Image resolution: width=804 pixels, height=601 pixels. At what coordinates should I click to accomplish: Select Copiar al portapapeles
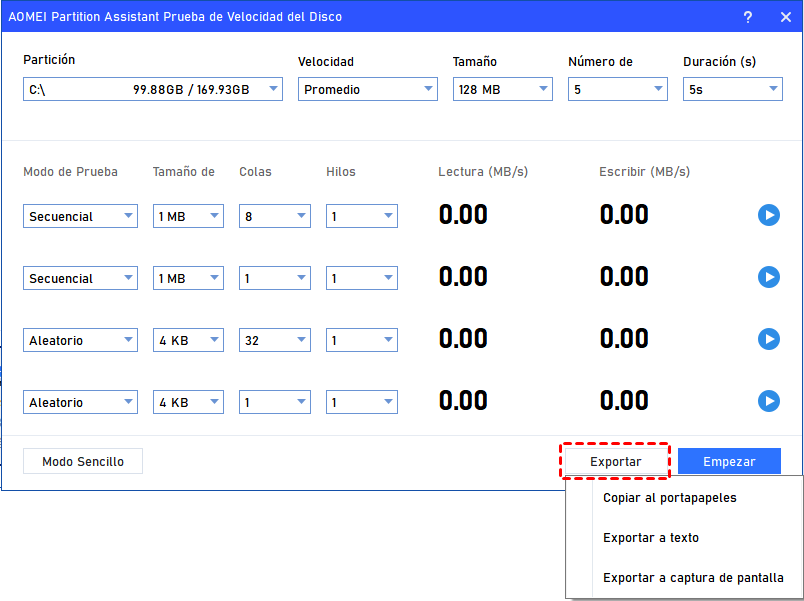pos(669,498)
